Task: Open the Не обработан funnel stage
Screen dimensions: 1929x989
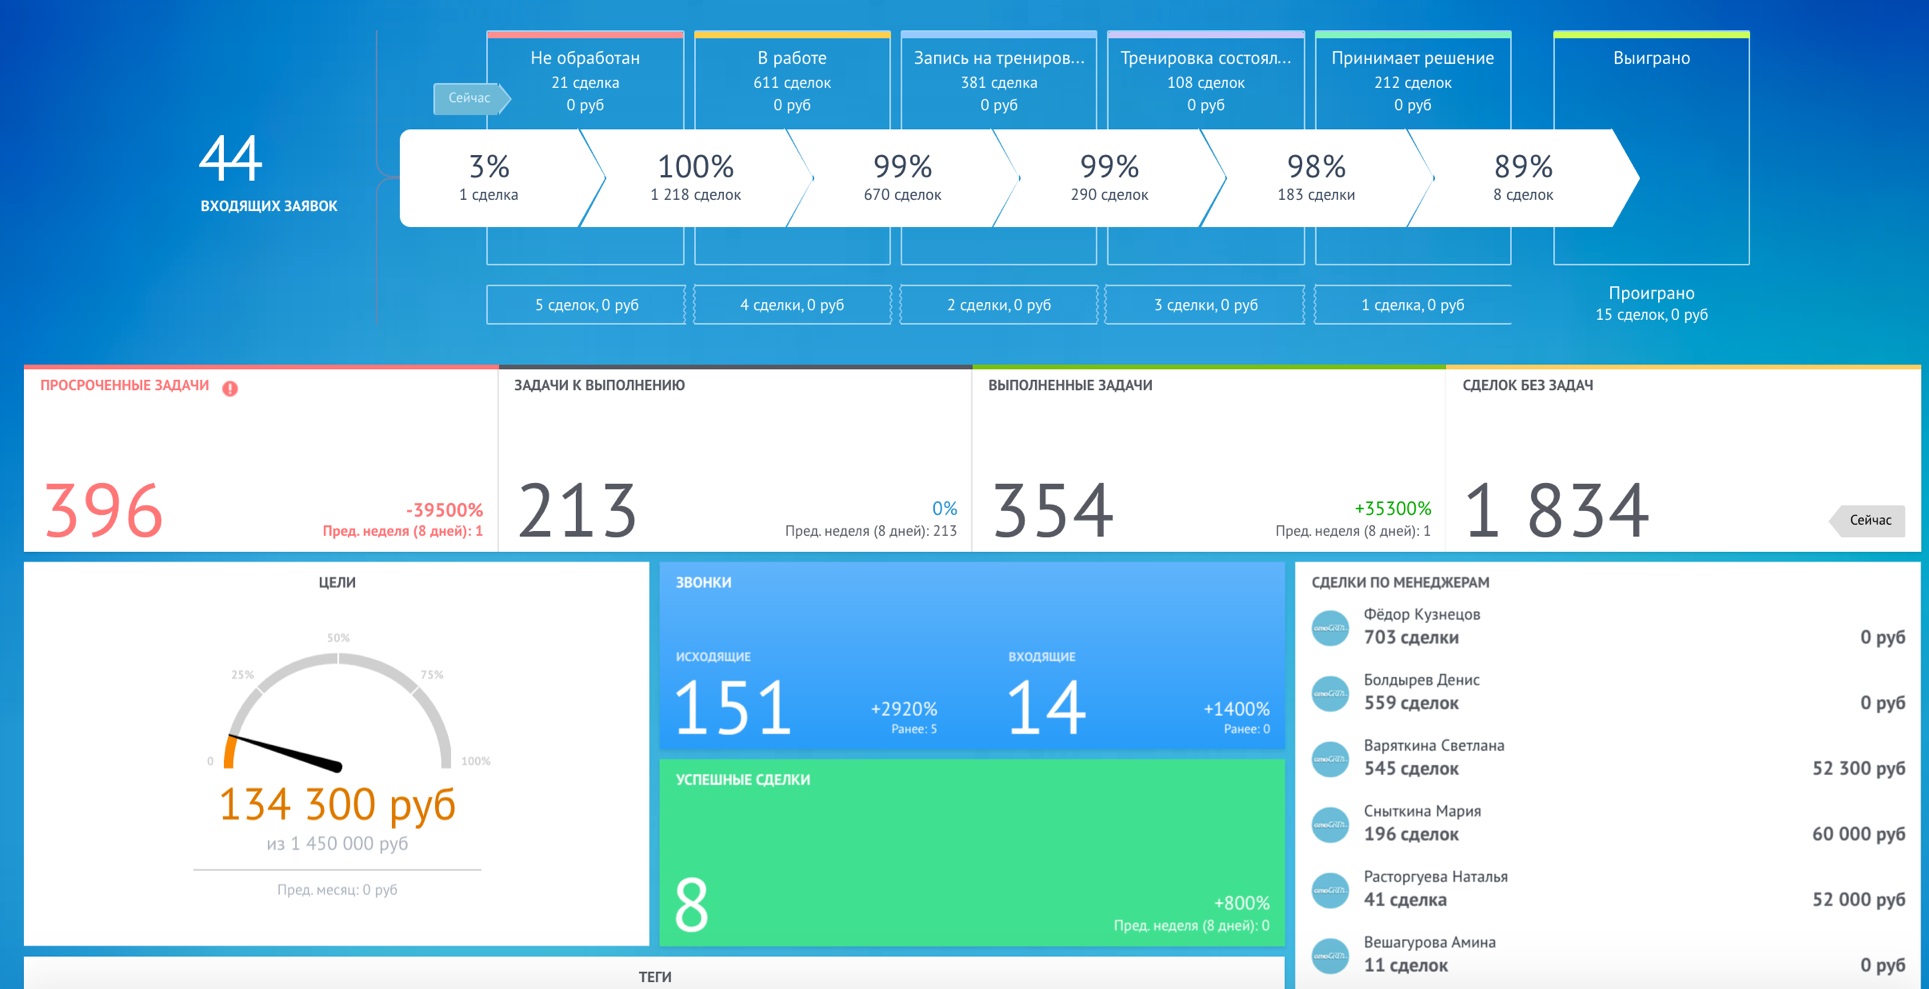Action: pyautogui.click(x=585, y=81)
